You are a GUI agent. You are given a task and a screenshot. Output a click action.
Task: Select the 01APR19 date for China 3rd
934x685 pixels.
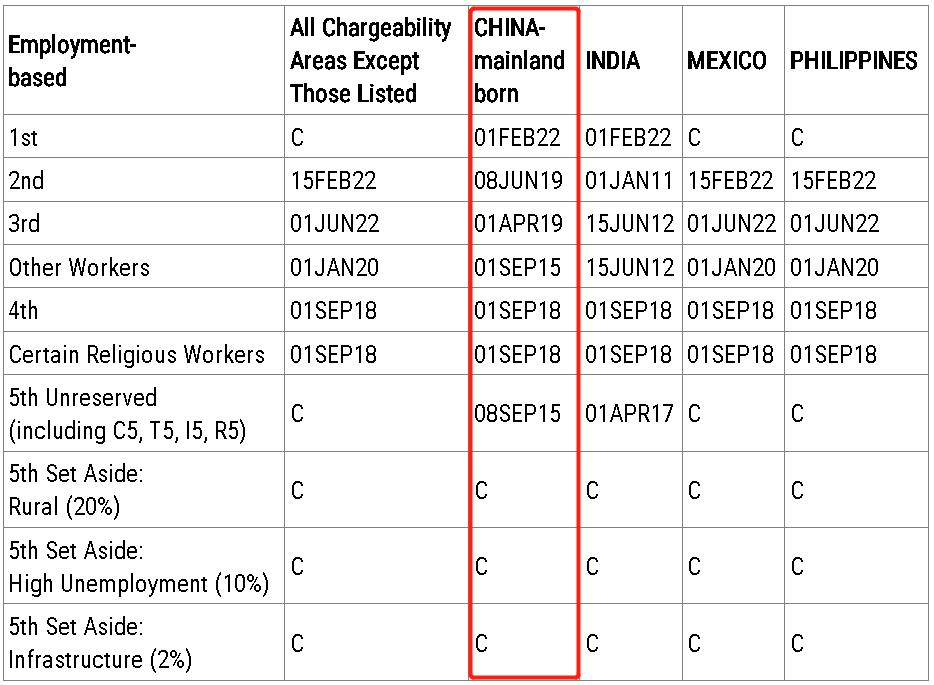(x=518, y=224)
